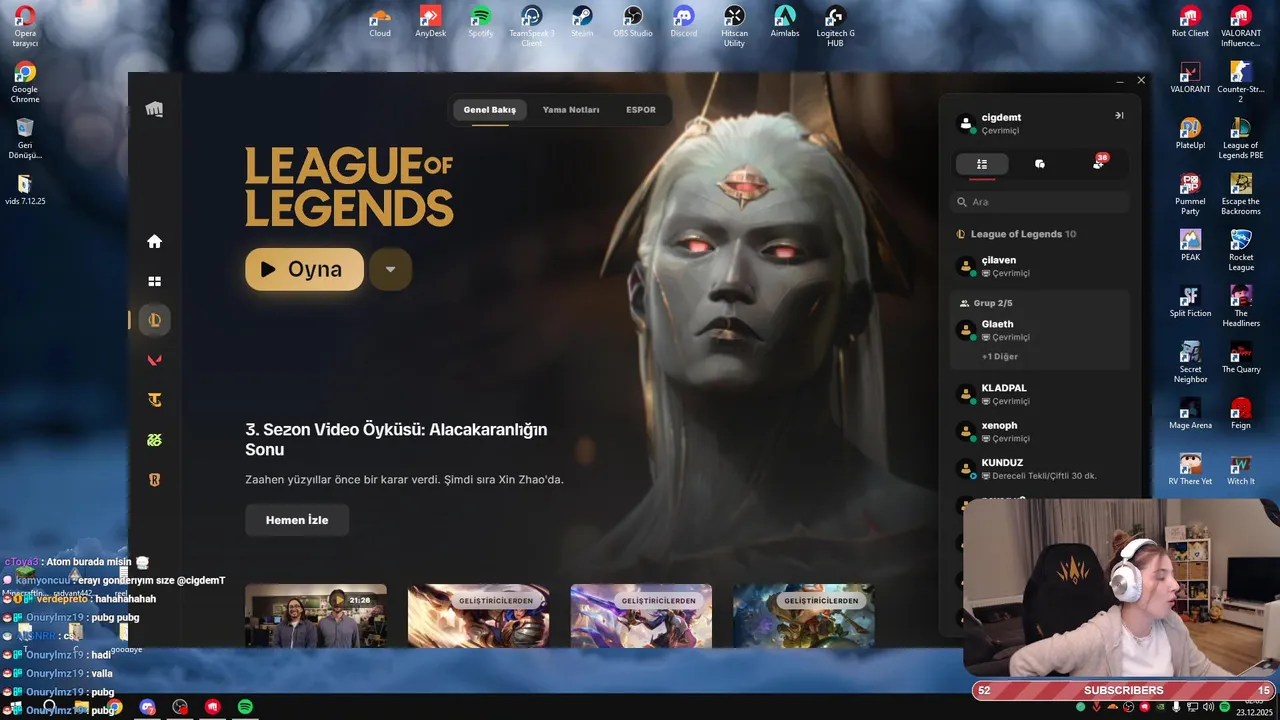The height and width of the screenshot is (720, 1280).
Task: Select friend xenoph in the list
Action: click(1040, 431)
